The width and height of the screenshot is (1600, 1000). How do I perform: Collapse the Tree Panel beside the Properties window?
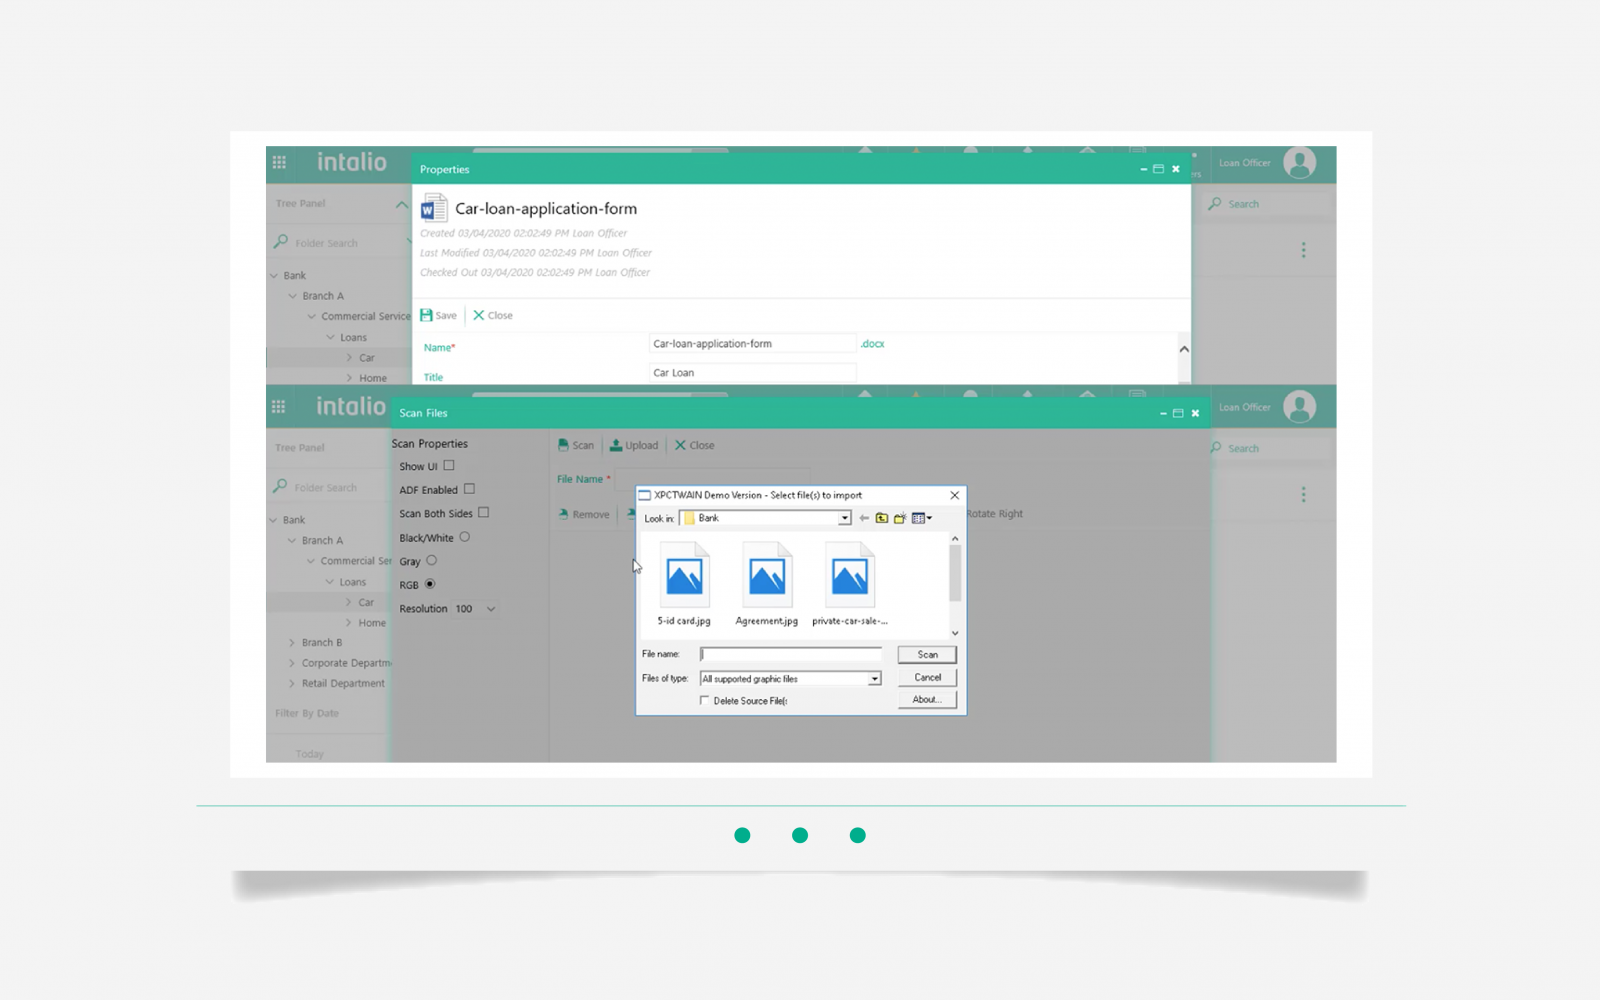click(401, 204)
